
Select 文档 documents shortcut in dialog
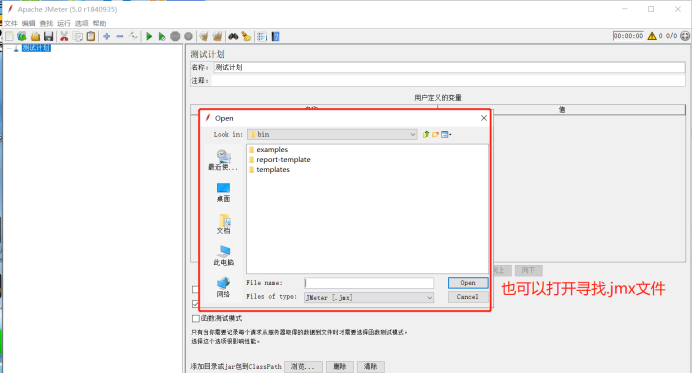pyautogui.click(x=223, y=224)
